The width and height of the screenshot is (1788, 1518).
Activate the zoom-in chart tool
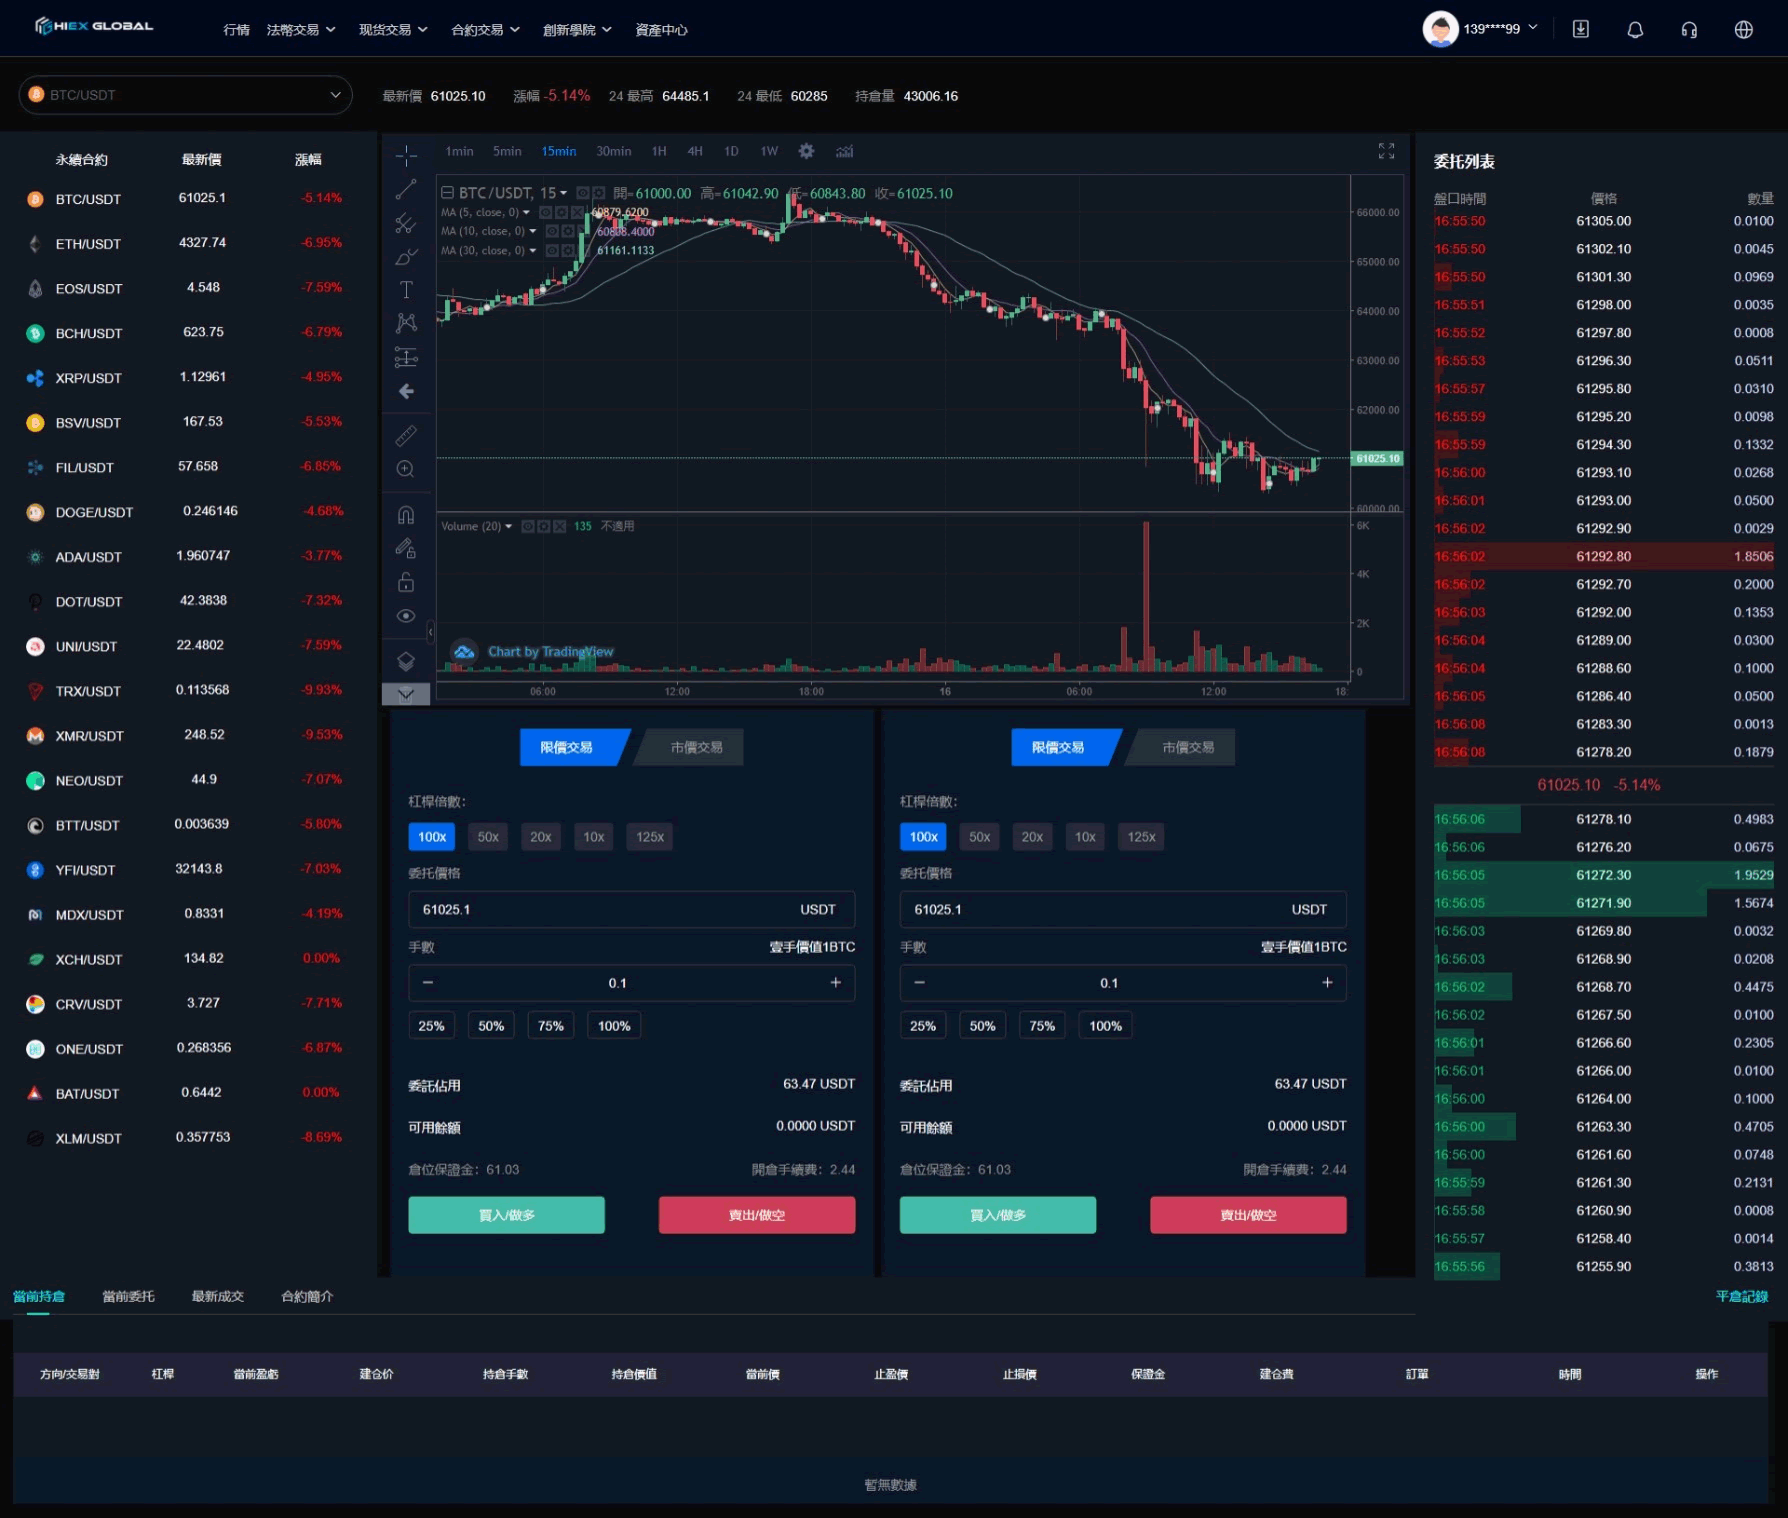point(406,469)
